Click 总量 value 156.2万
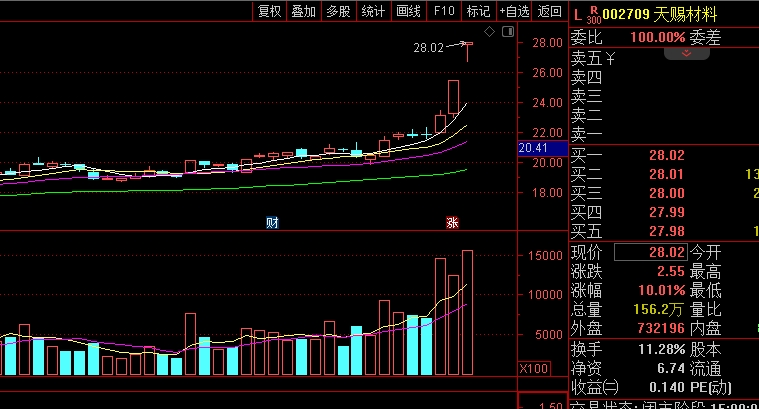The width and height of the screenshot is (759, 409). point(659,309)
